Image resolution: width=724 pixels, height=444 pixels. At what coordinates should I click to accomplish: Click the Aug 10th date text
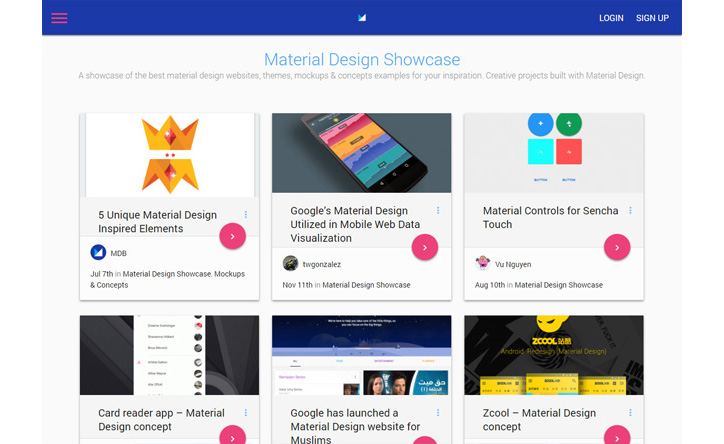490,285
